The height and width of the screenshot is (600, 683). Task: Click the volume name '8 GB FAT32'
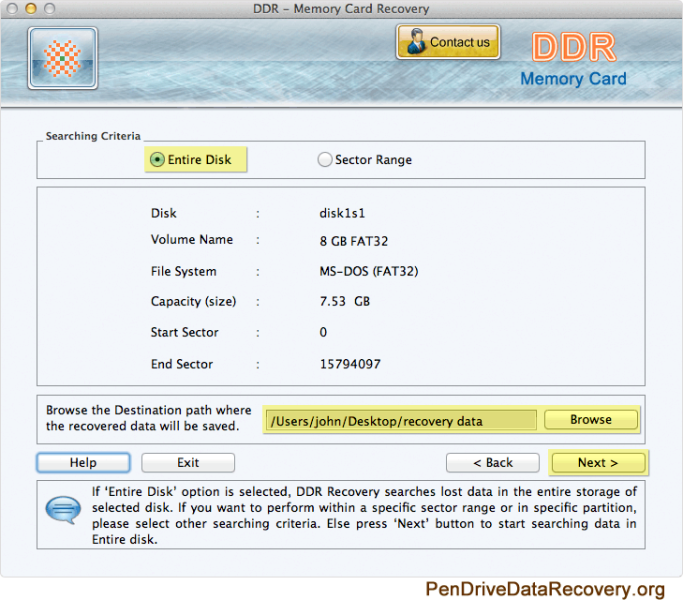354,241
